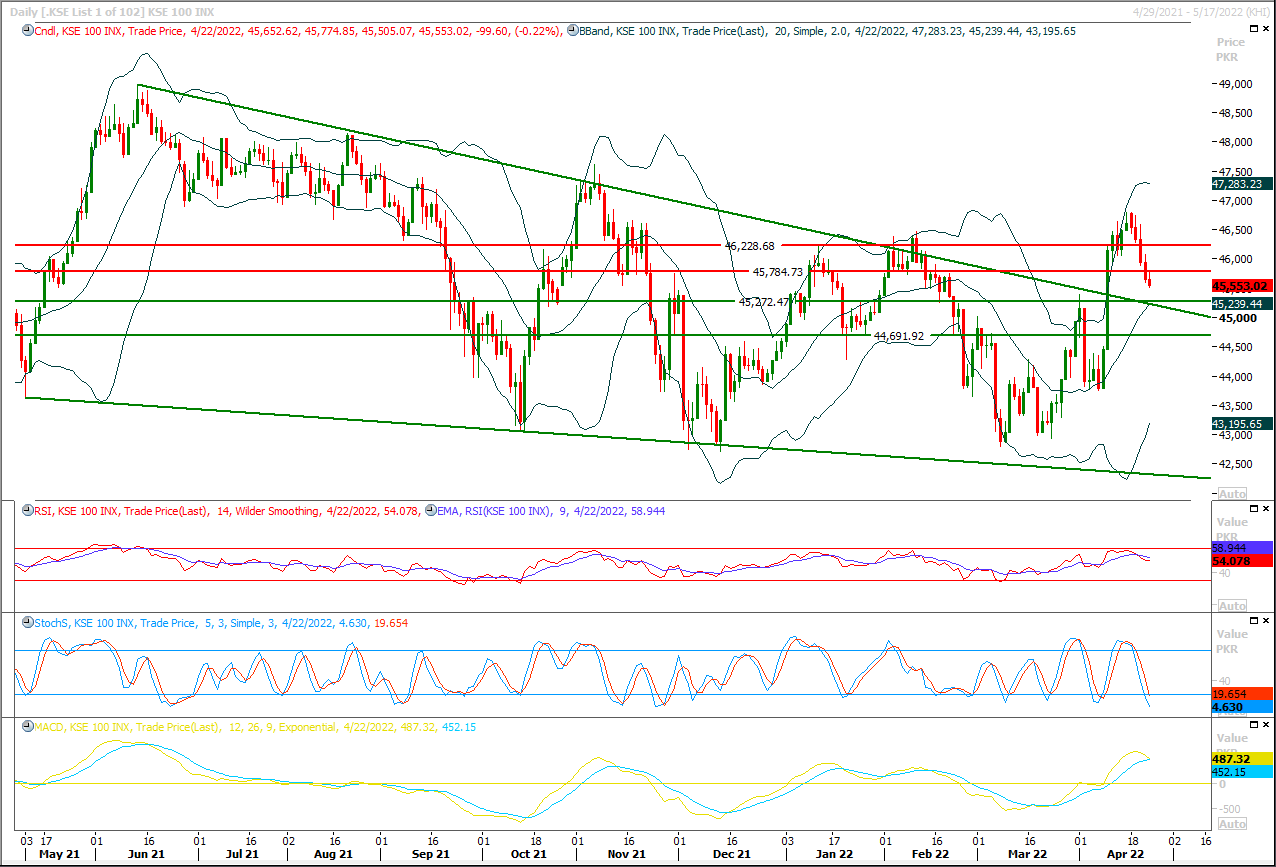Viewport: 1276px width, 867px height.
Task: Click the clock icon beside the EMA label
Action: point(431,511)
